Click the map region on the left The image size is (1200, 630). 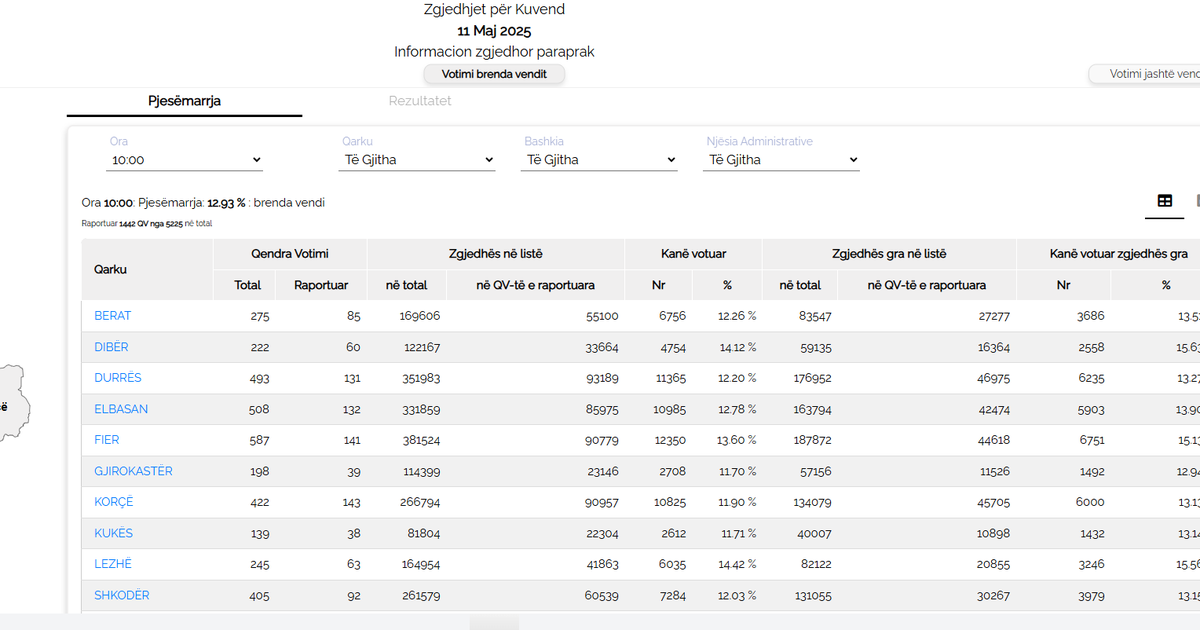tap(14, 404)
